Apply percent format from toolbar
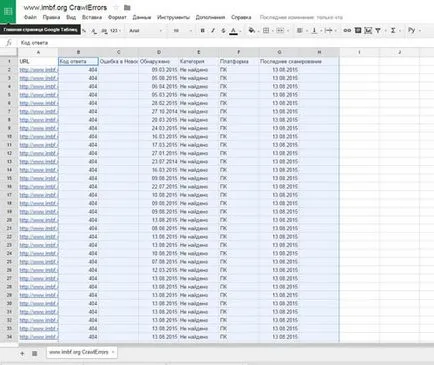Image resolution: width=434 pixels, height=365 pixels. coord(84,31)
